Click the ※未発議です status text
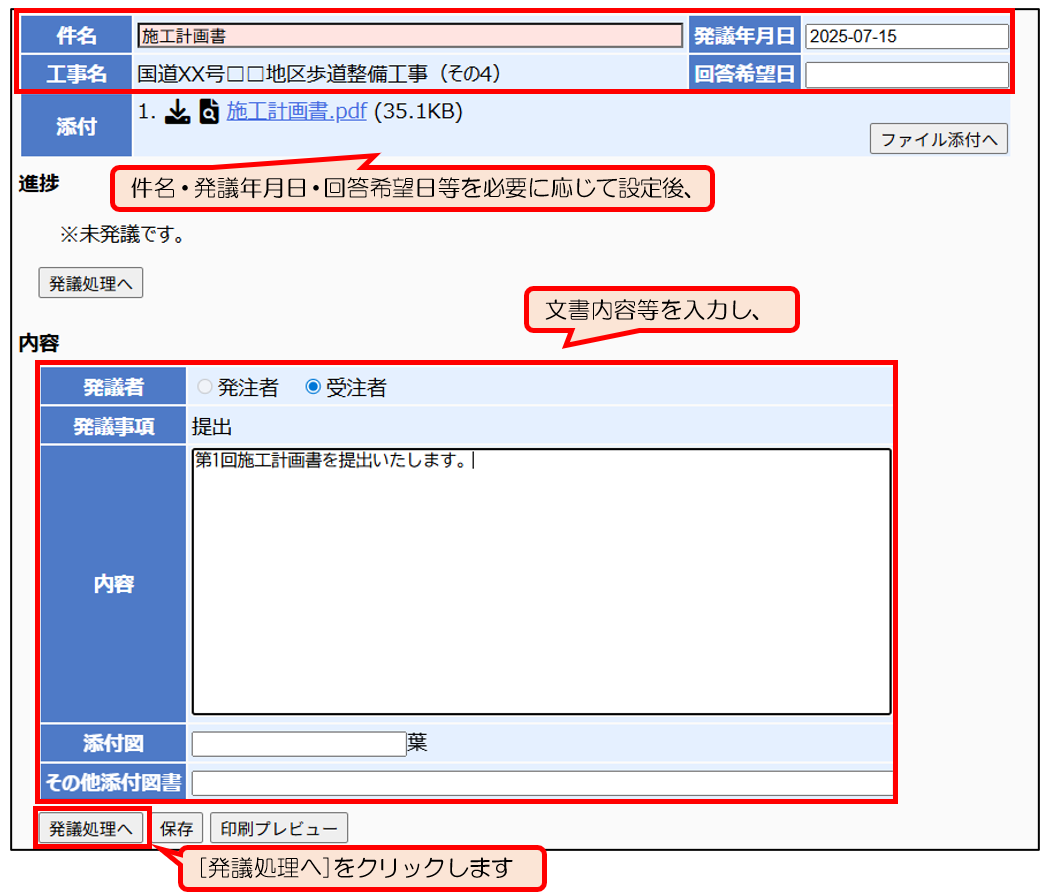This screenshot has width=1046, height=895. tap(122, 237)
